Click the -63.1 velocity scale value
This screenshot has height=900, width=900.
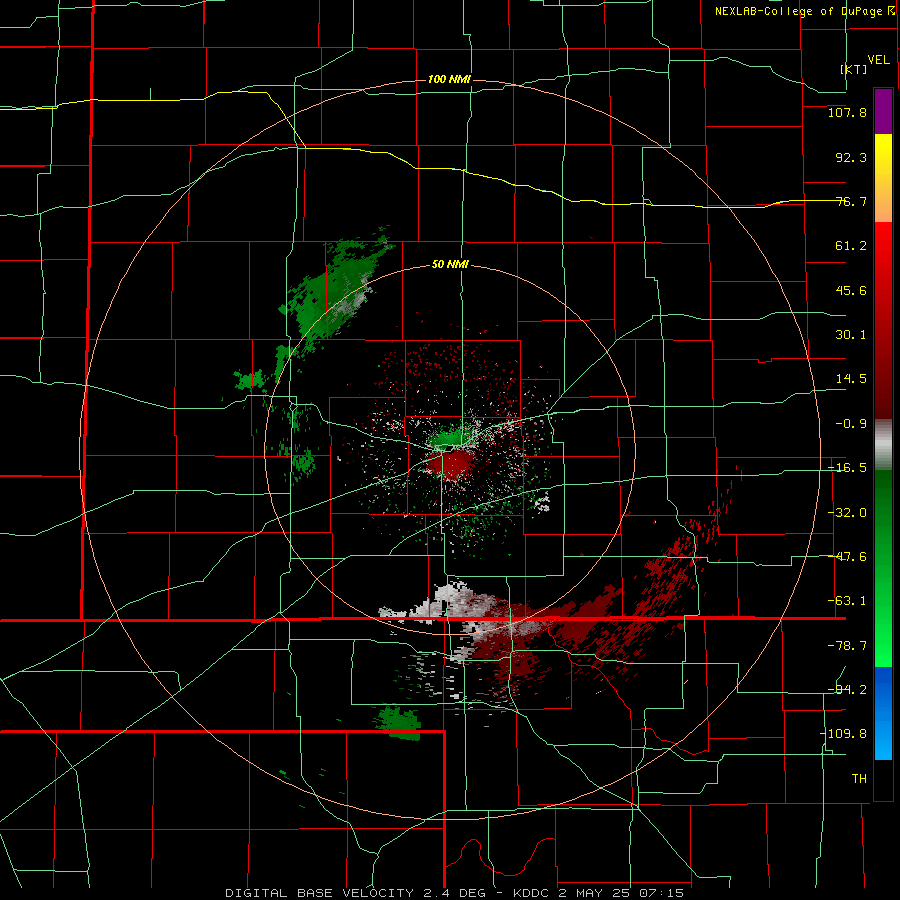[x=847, y=601]
